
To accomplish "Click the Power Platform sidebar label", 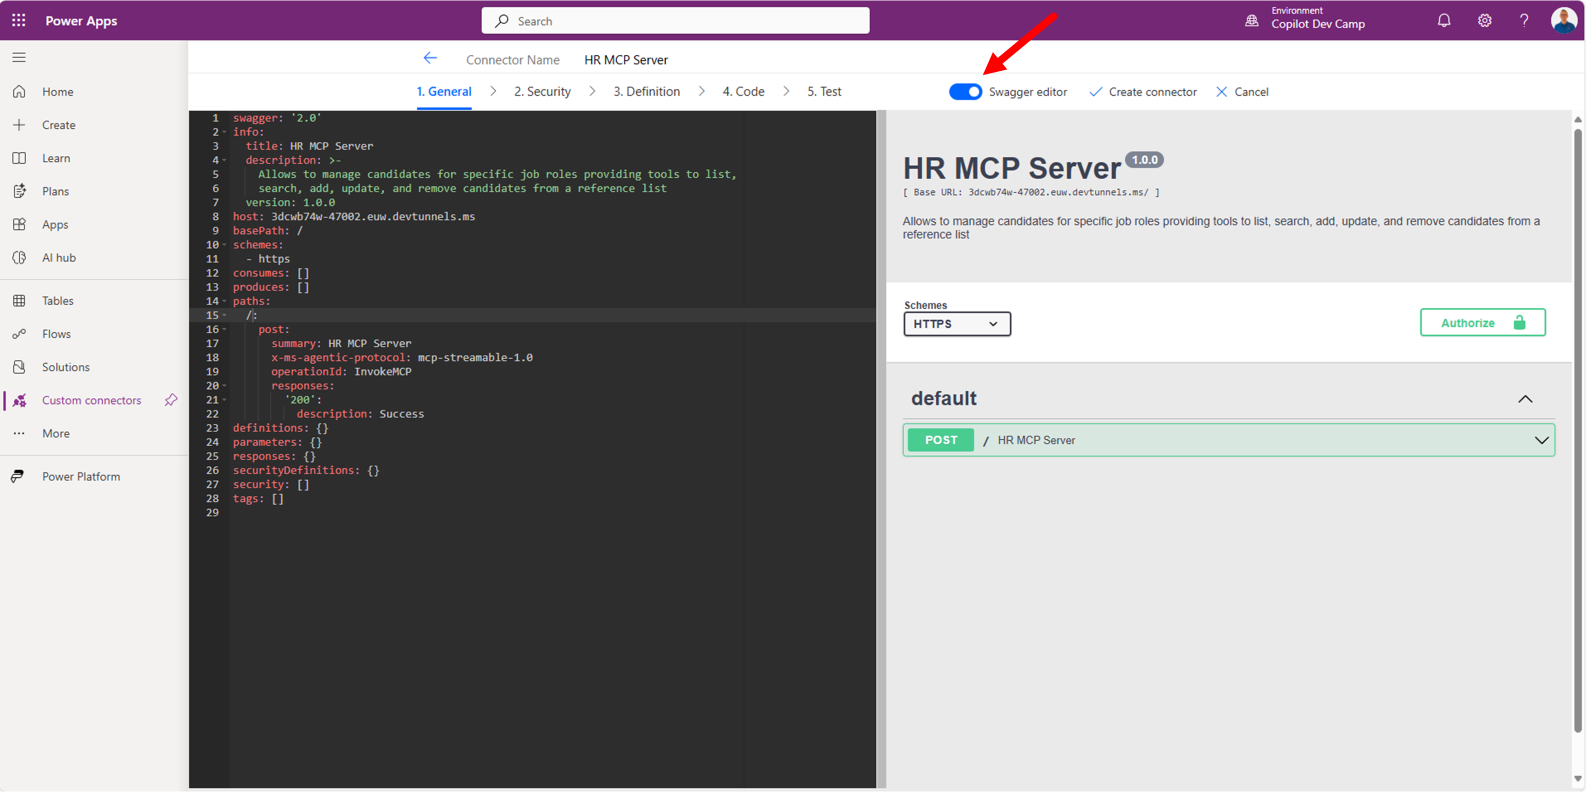I will tap(81, 476).
